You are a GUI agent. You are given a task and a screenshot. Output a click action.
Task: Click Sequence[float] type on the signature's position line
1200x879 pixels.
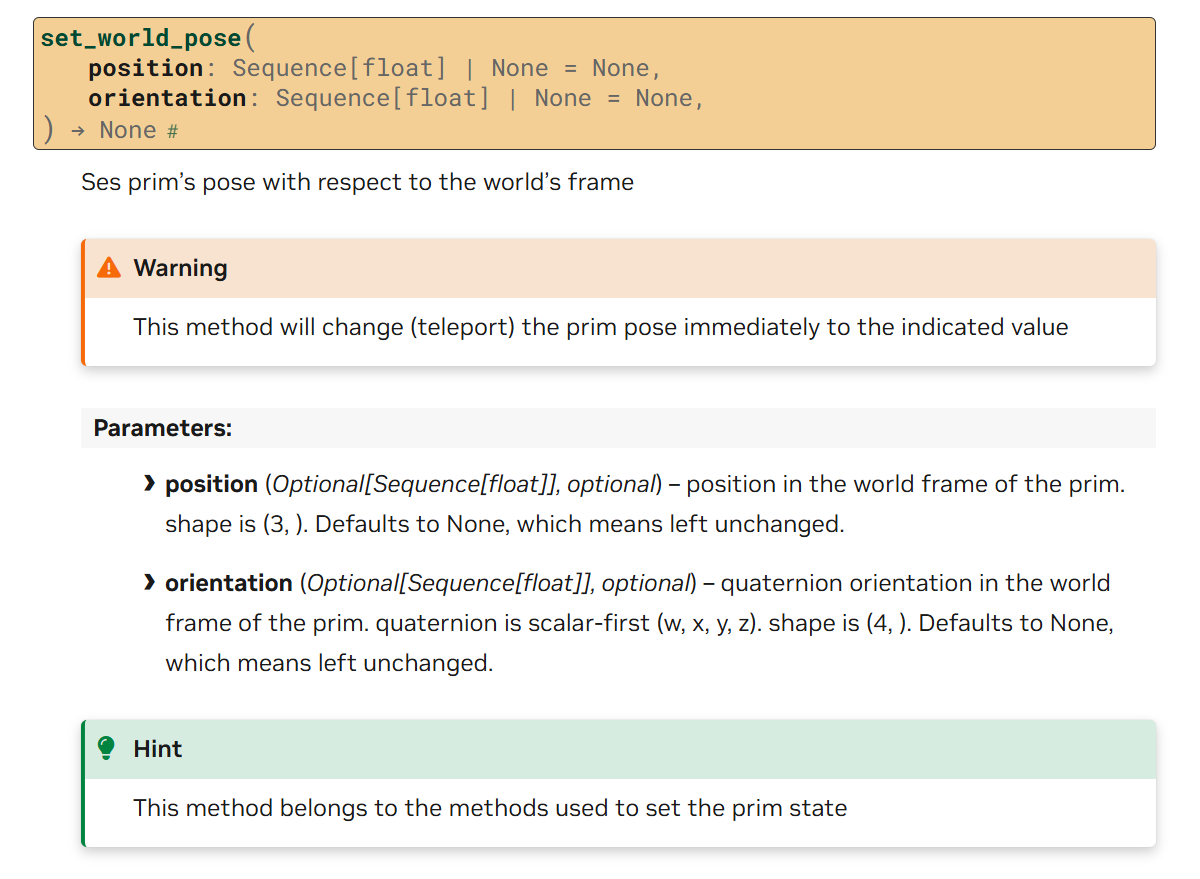pyautogui.click(x=339, y=69)
